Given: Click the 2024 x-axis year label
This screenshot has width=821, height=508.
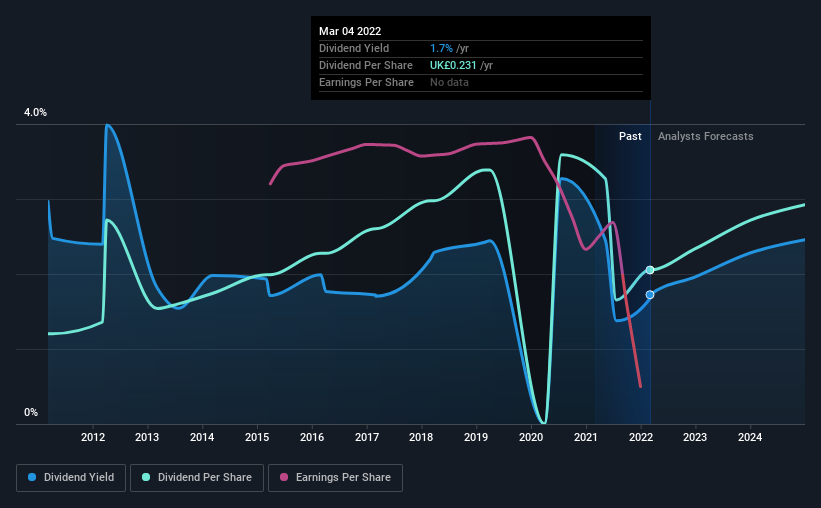Looking at the screenshot, I should coord(750,437).
